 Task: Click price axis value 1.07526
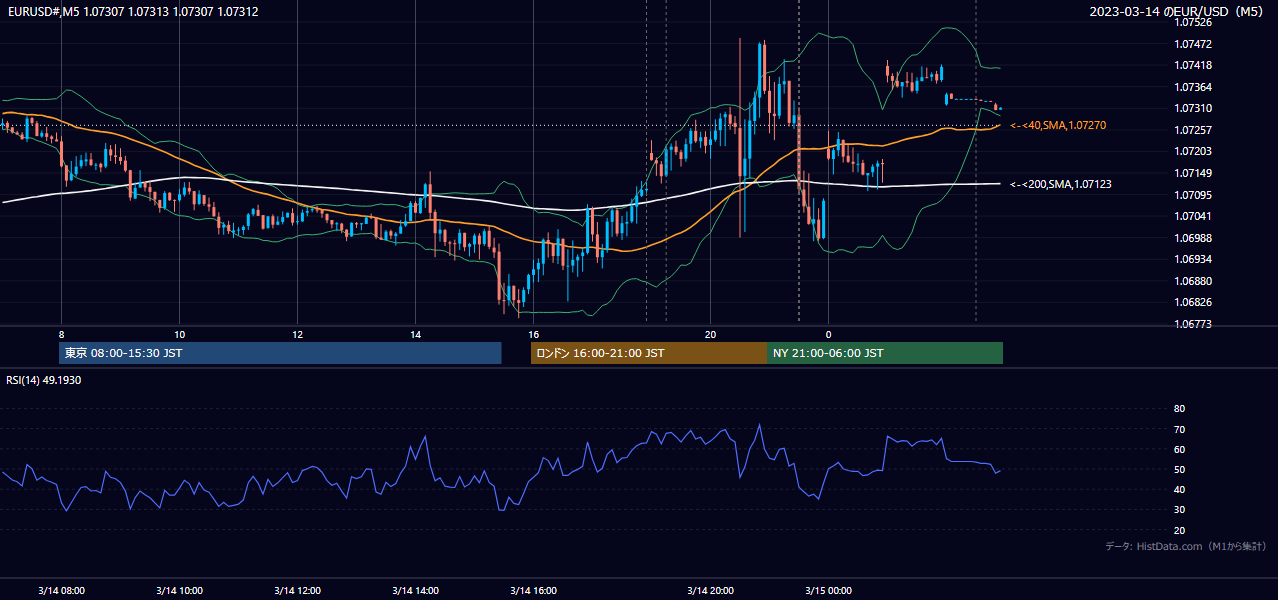pos(1192,22)
